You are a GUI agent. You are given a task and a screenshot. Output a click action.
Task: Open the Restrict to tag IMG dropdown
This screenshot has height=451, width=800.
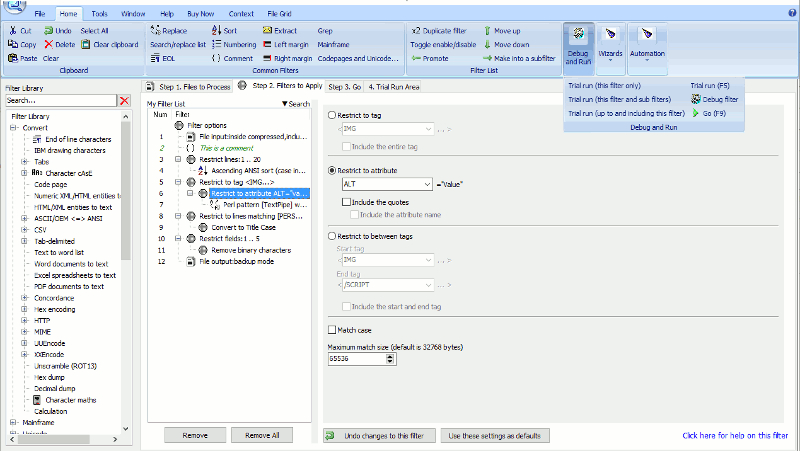click(428, 129)
